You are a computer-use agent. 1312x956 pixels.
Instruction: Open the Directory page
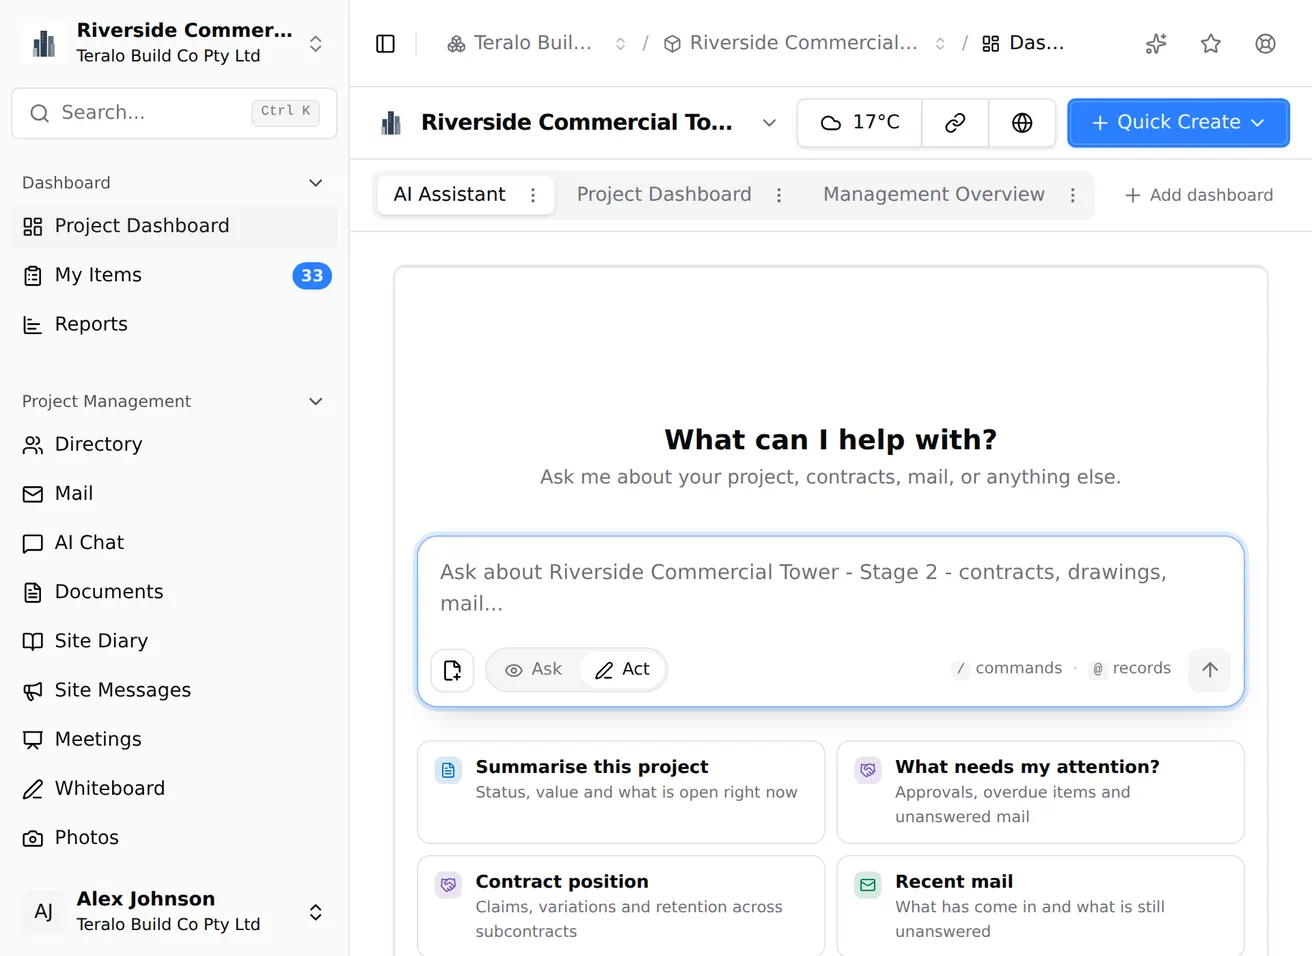tap(174, 444)
